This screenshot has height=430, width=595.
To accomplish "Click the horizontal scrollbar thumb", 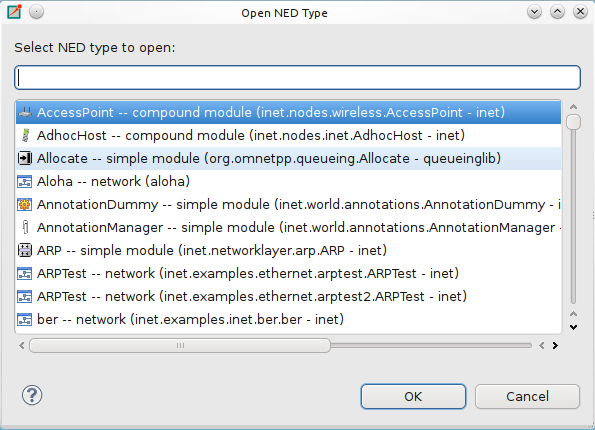I will point(180,345).
